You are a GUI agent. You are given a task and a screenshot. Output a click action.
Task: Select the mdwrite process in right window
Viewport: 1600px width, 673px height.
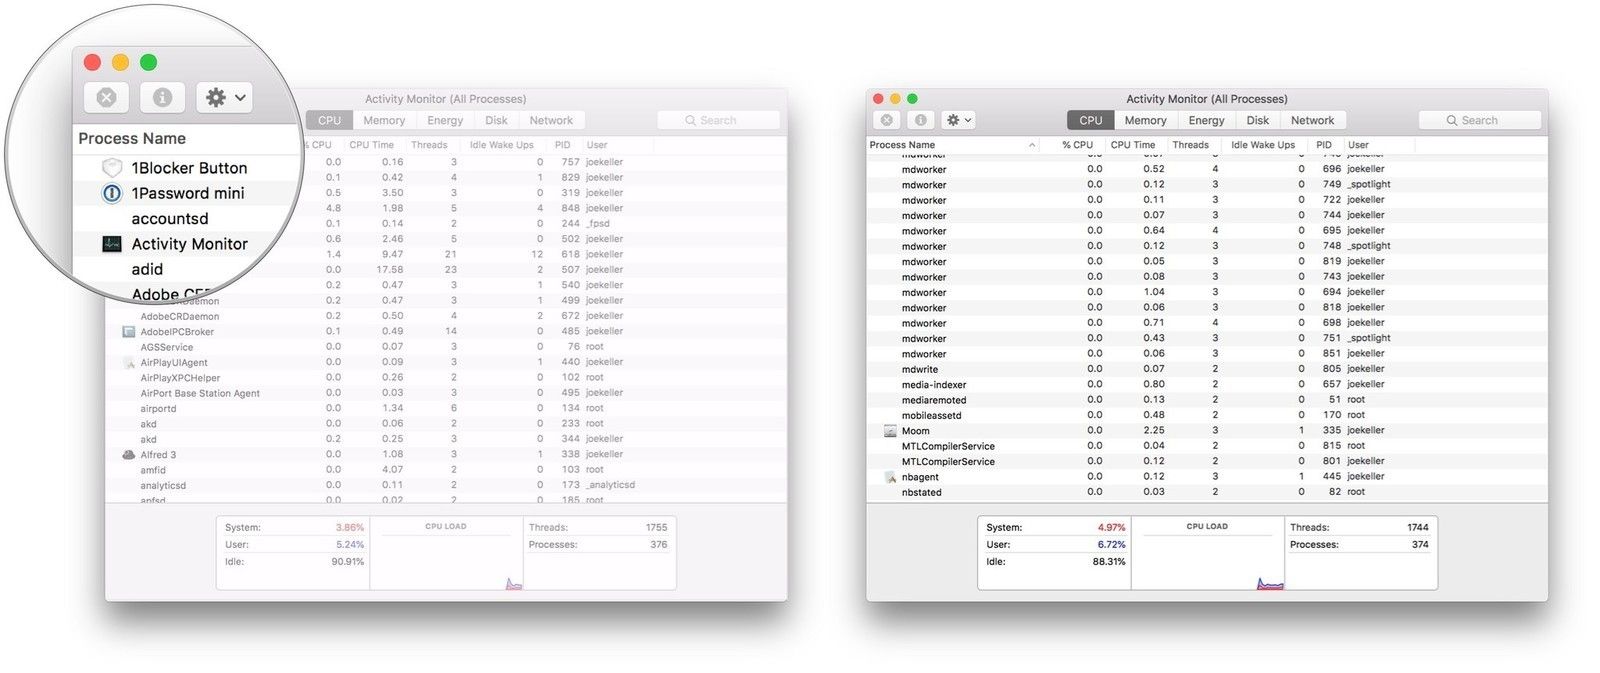pos(1207,369)
